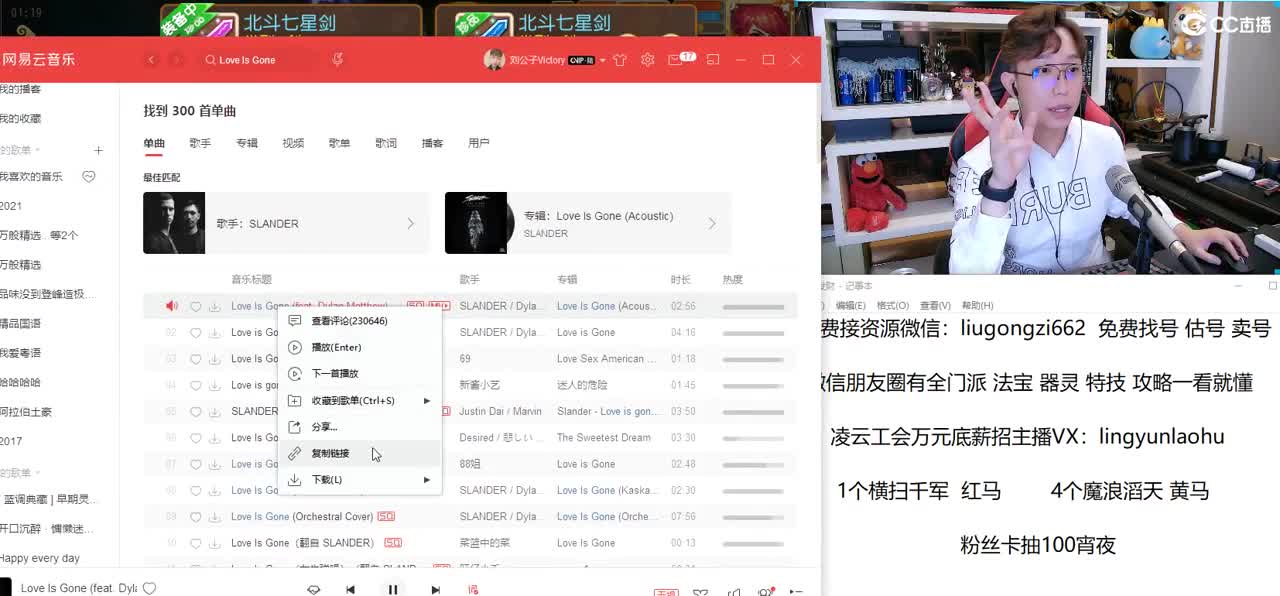
Task: Click the voice search microphone icon
Action: (337, 60)
